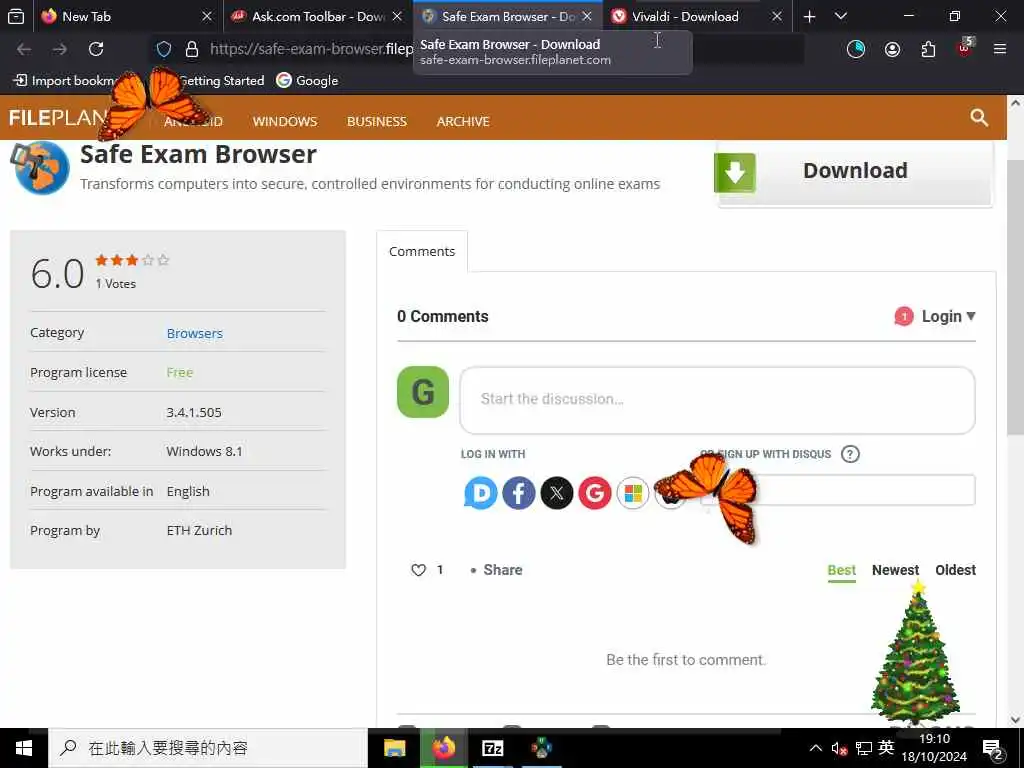Close the Safe Exam Browser tab
Viewport: 1024px width, 768px height.
(586, 16)
